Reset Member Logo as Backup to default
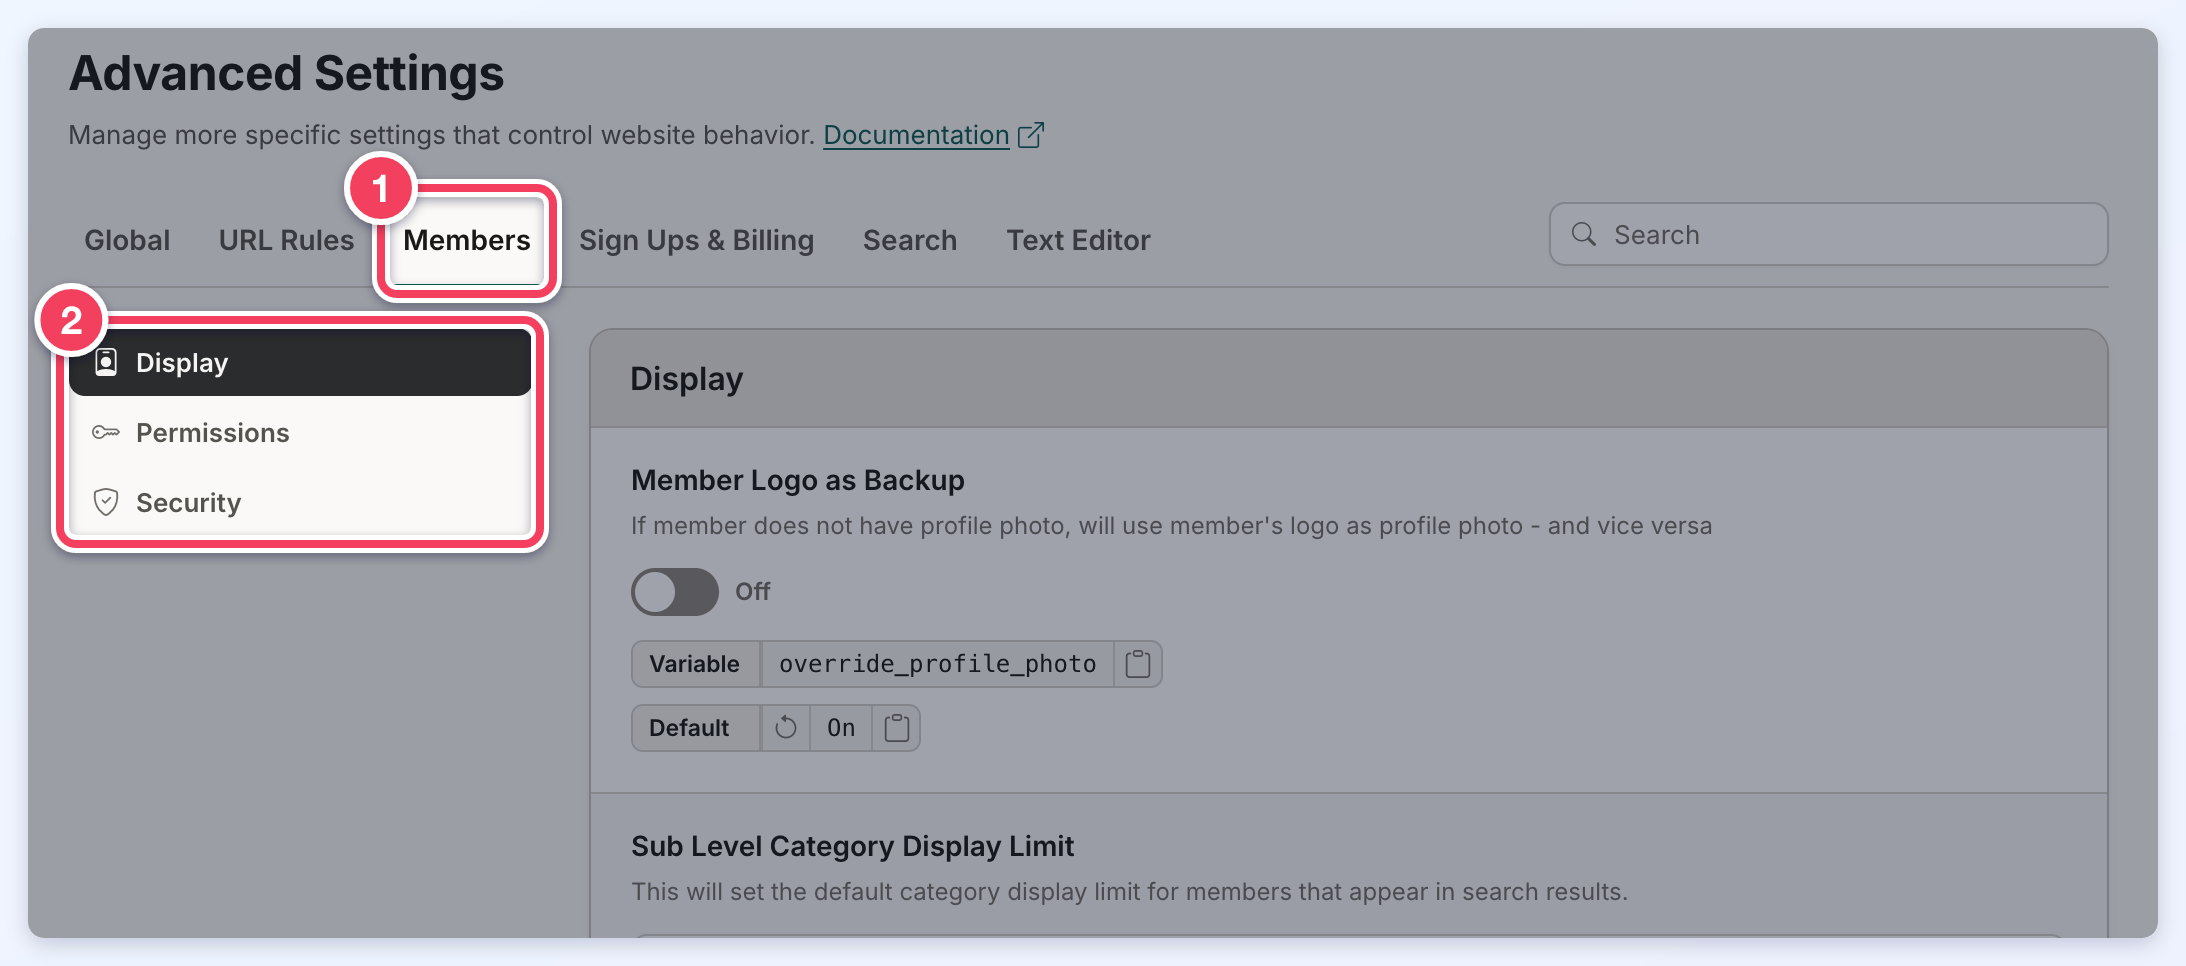 pyautogui.click(x=786, y=728)
